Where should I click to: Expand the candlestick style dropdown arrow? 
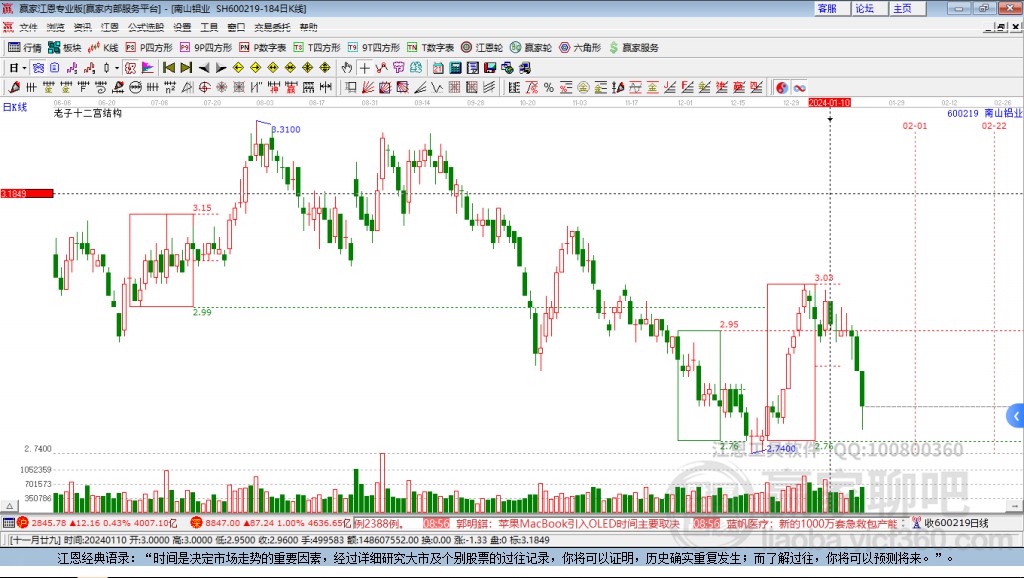coord(117,68)
